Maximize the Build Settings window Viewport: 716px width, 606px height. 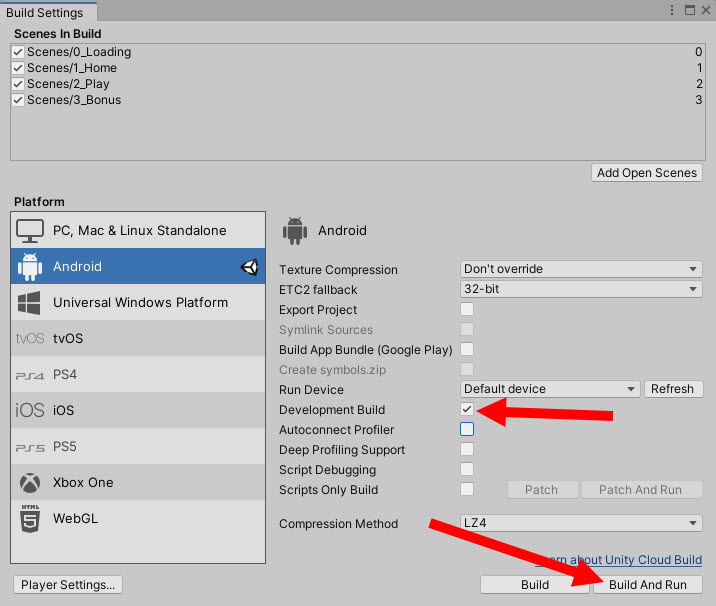(690, 10)
